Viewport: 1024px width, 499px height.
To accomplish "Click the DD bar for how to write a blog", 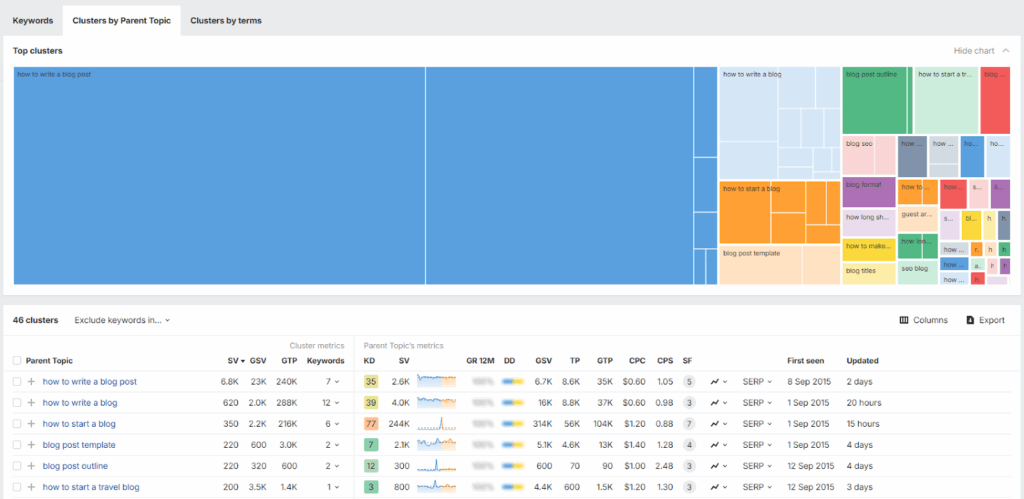I will click(x=513, y=403).
